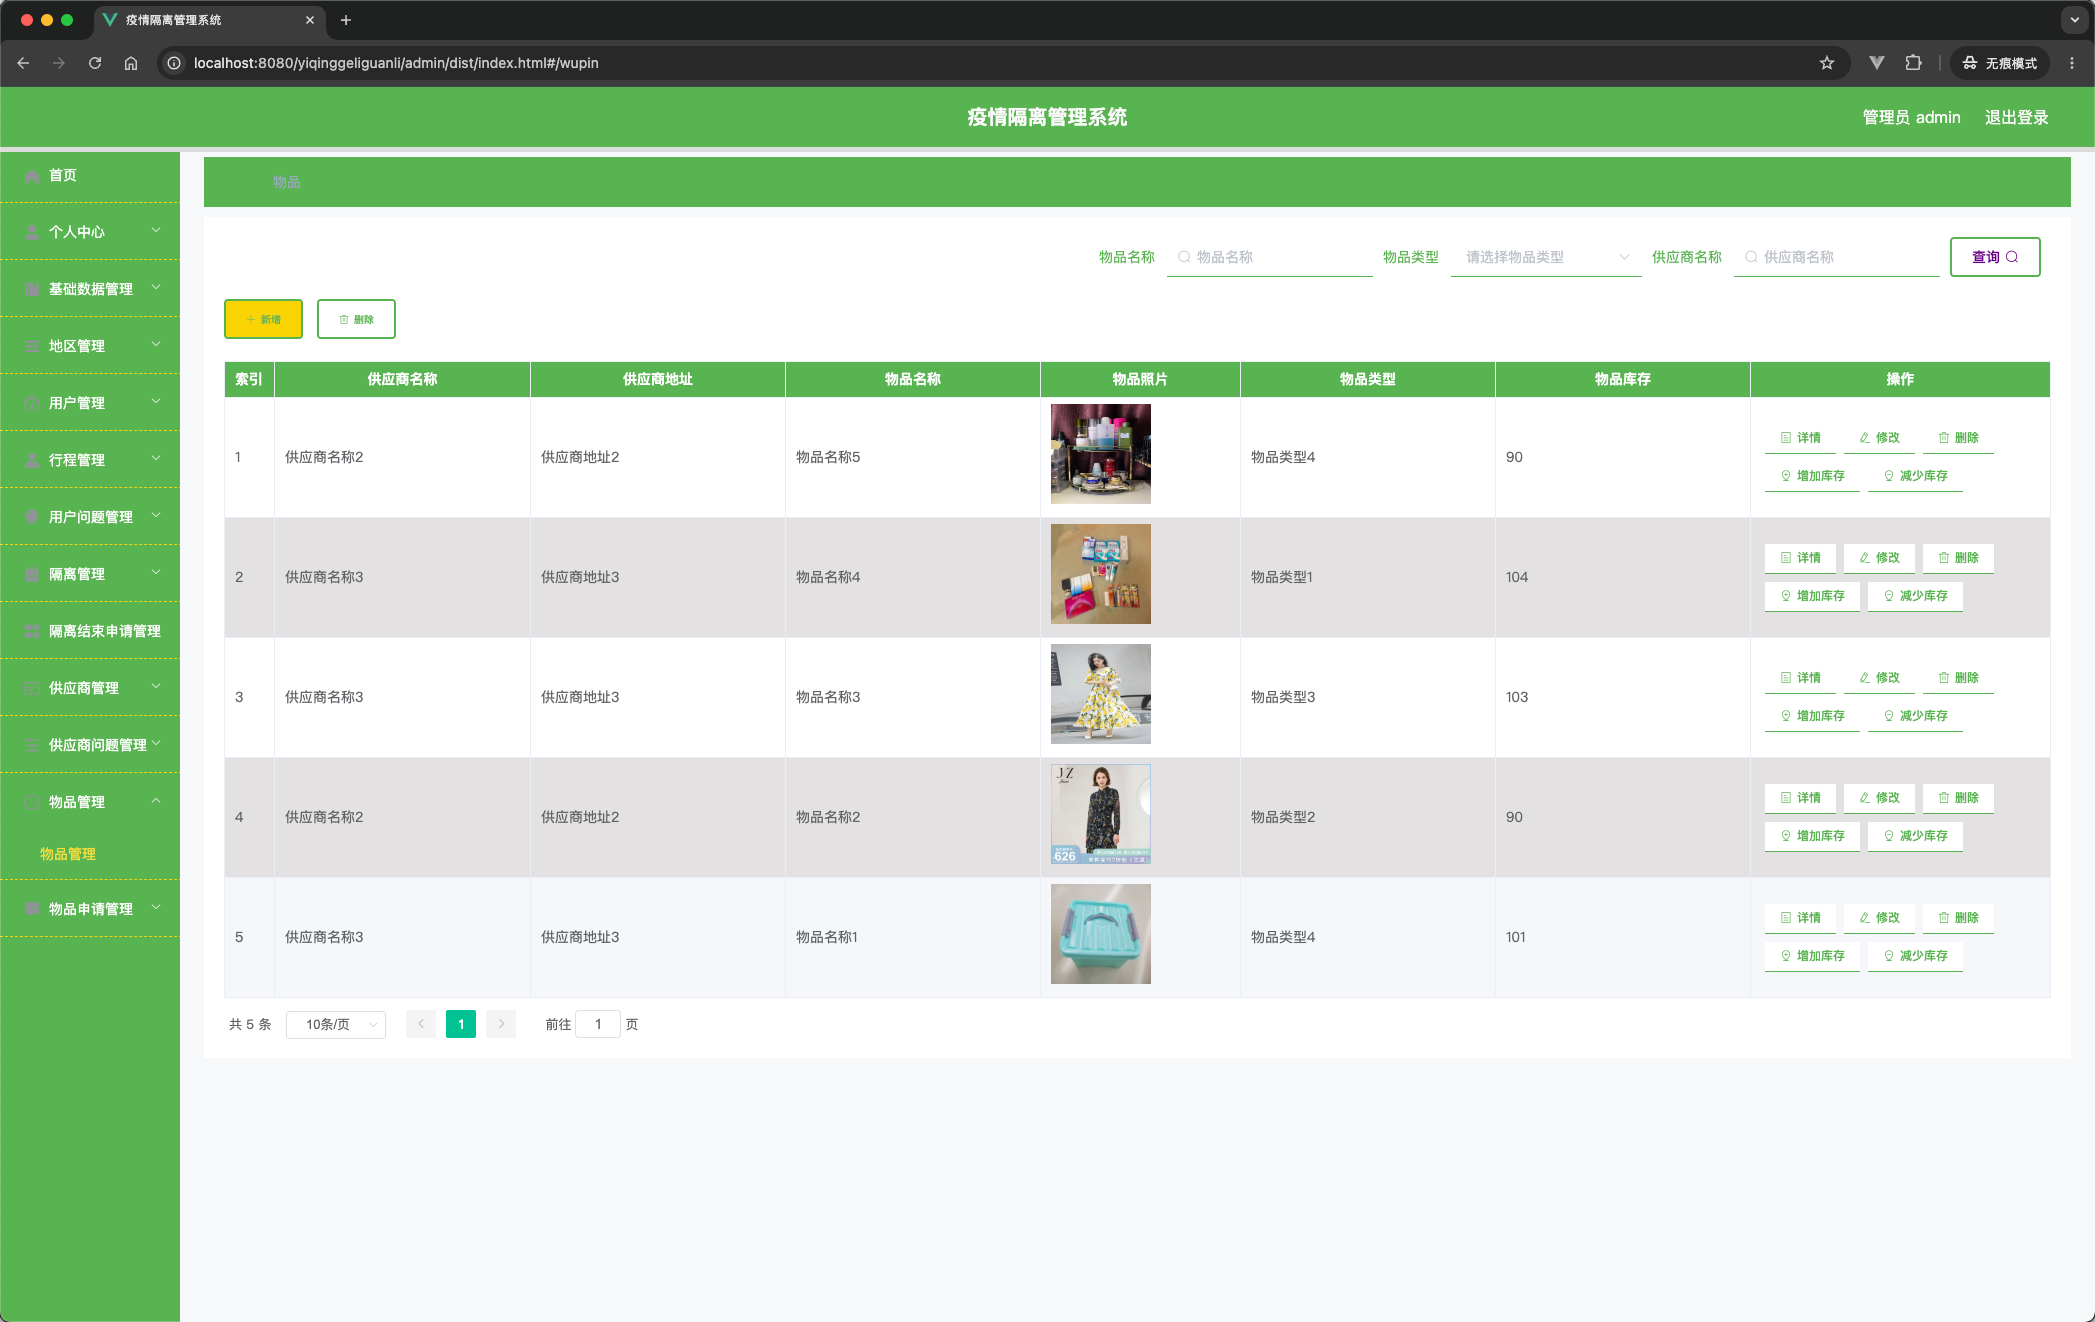
Task: Switch to the 疫情隔离管理系统 browser tab
Action: [x=210, y=20]
